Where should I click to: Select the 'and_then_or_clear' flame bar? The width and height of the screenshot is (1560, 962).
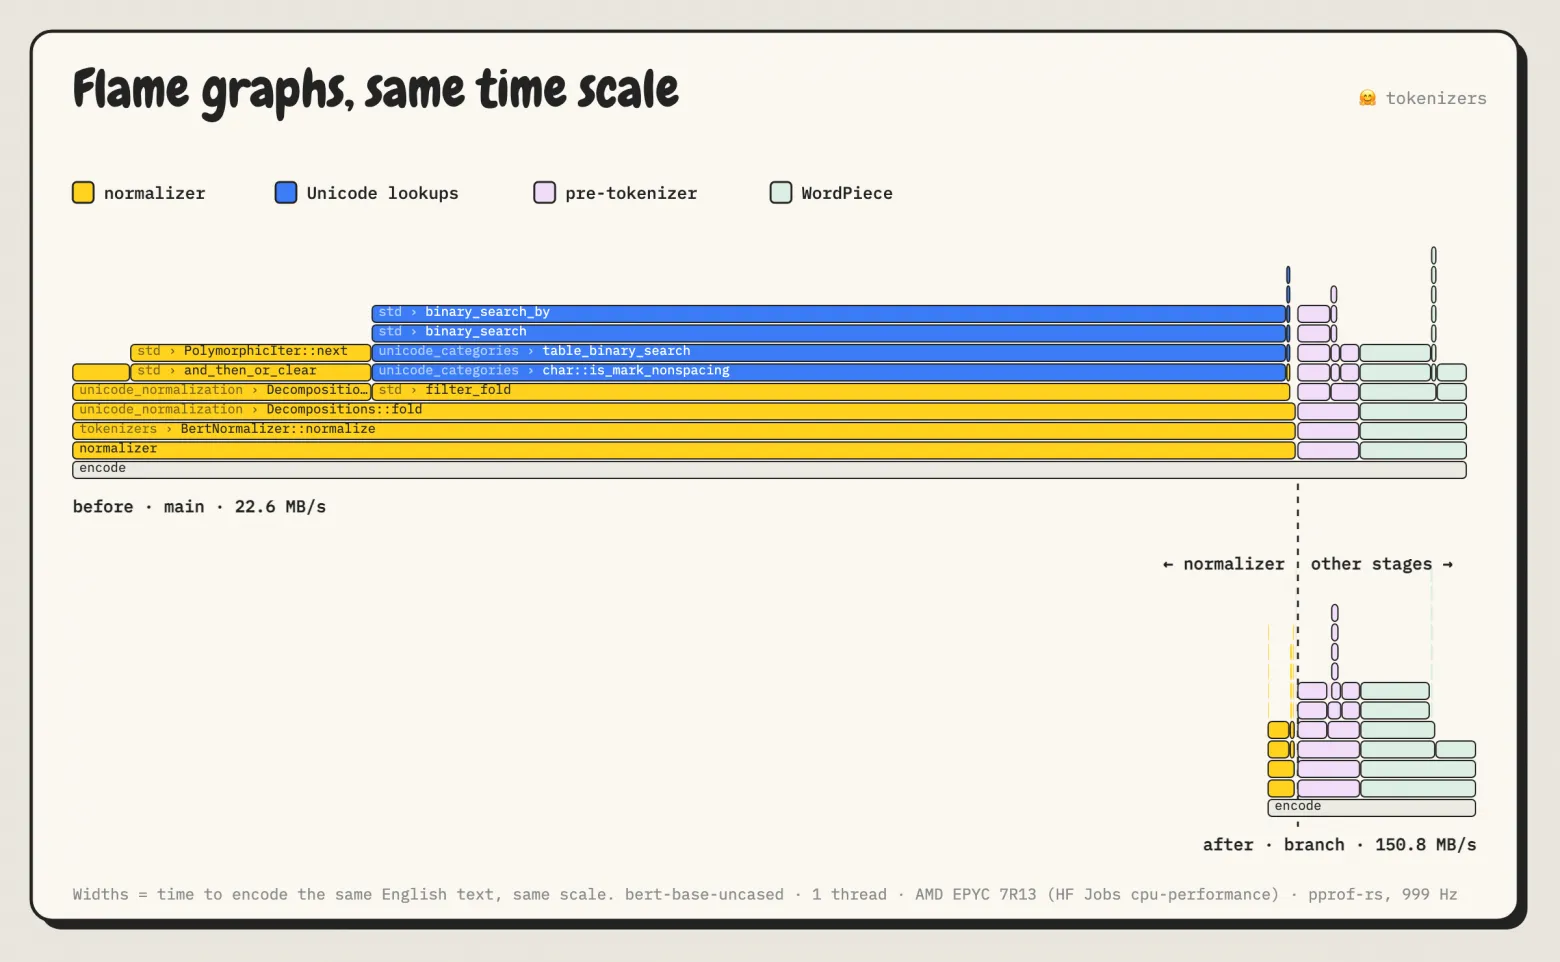[251, 372]
